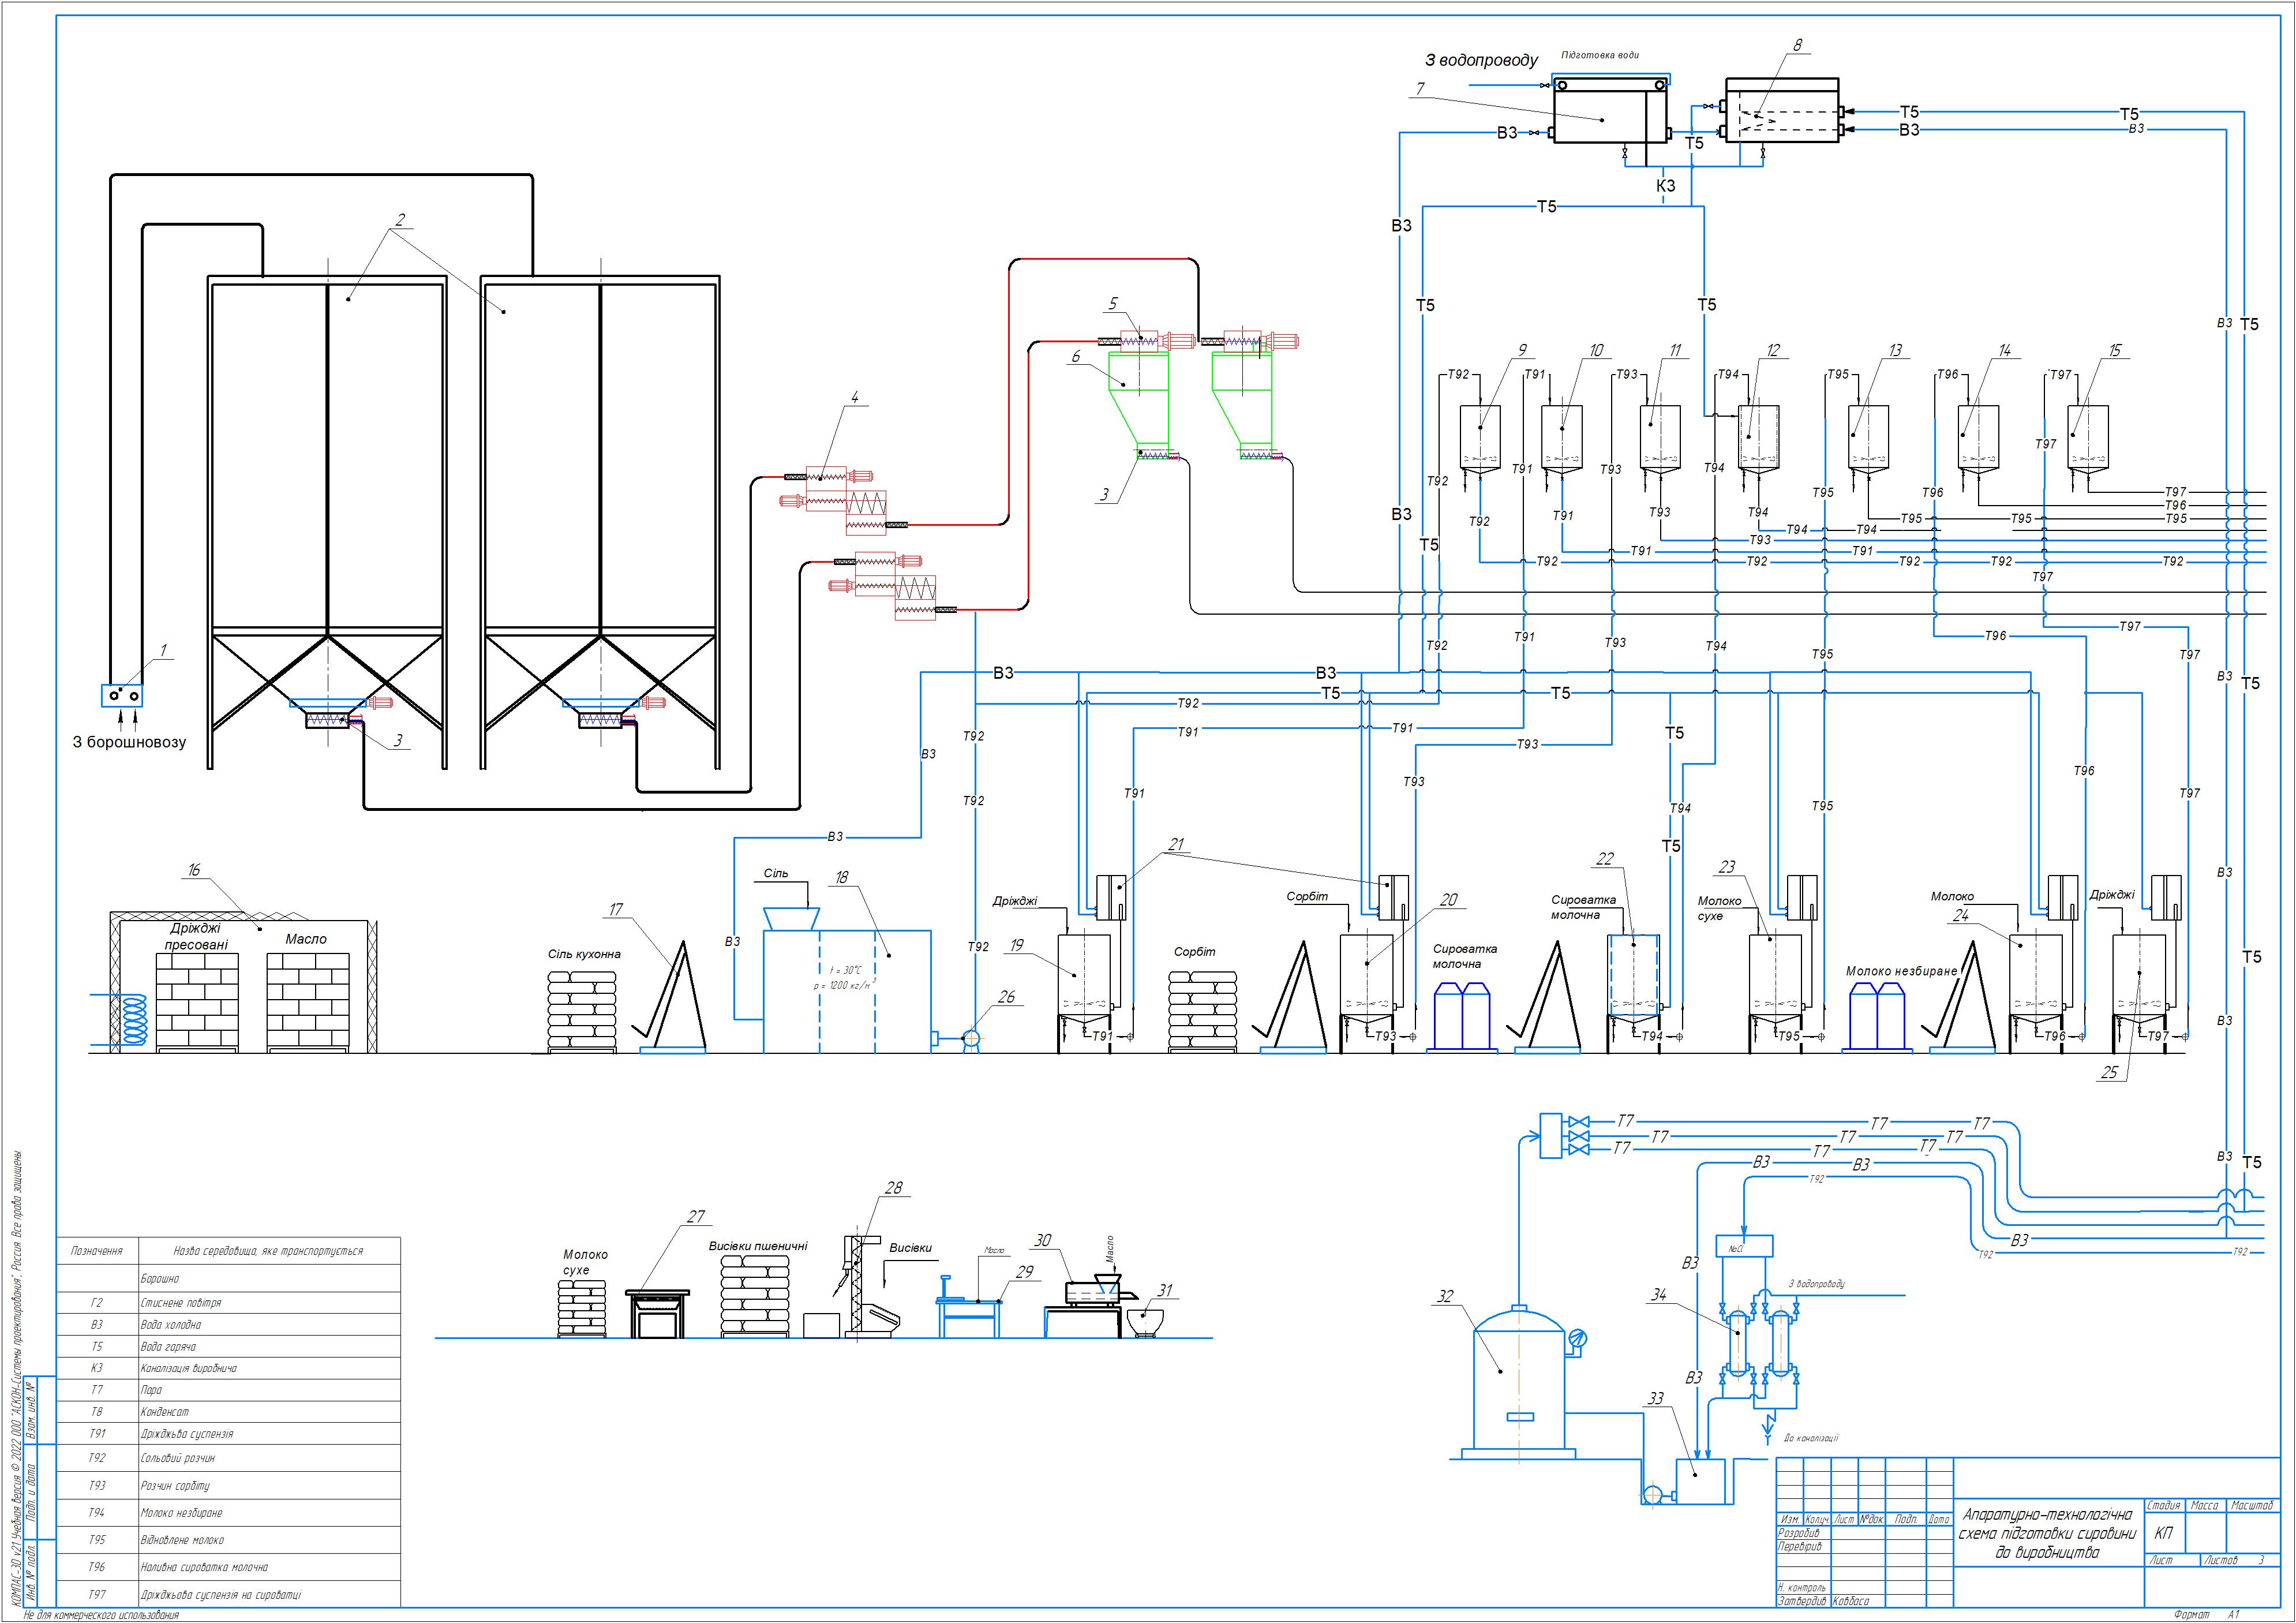Click the flour receiving box numbered 1
The width and height of the screenshot is (2296, 1623).
tap(121, 695)
